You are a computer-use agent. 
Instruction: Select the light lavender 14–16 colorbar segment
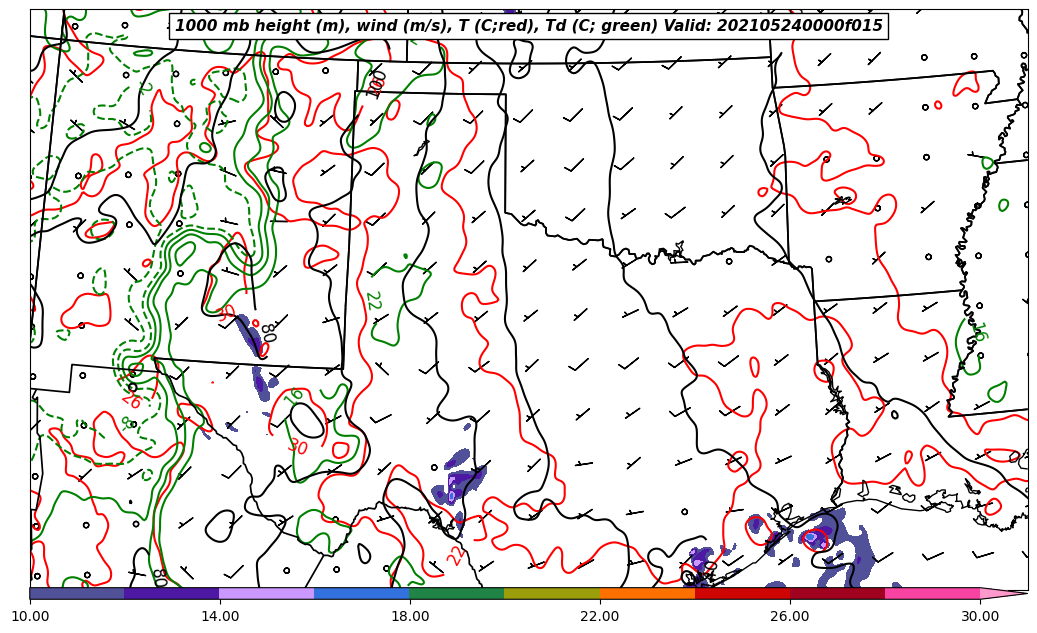(267, 593)
